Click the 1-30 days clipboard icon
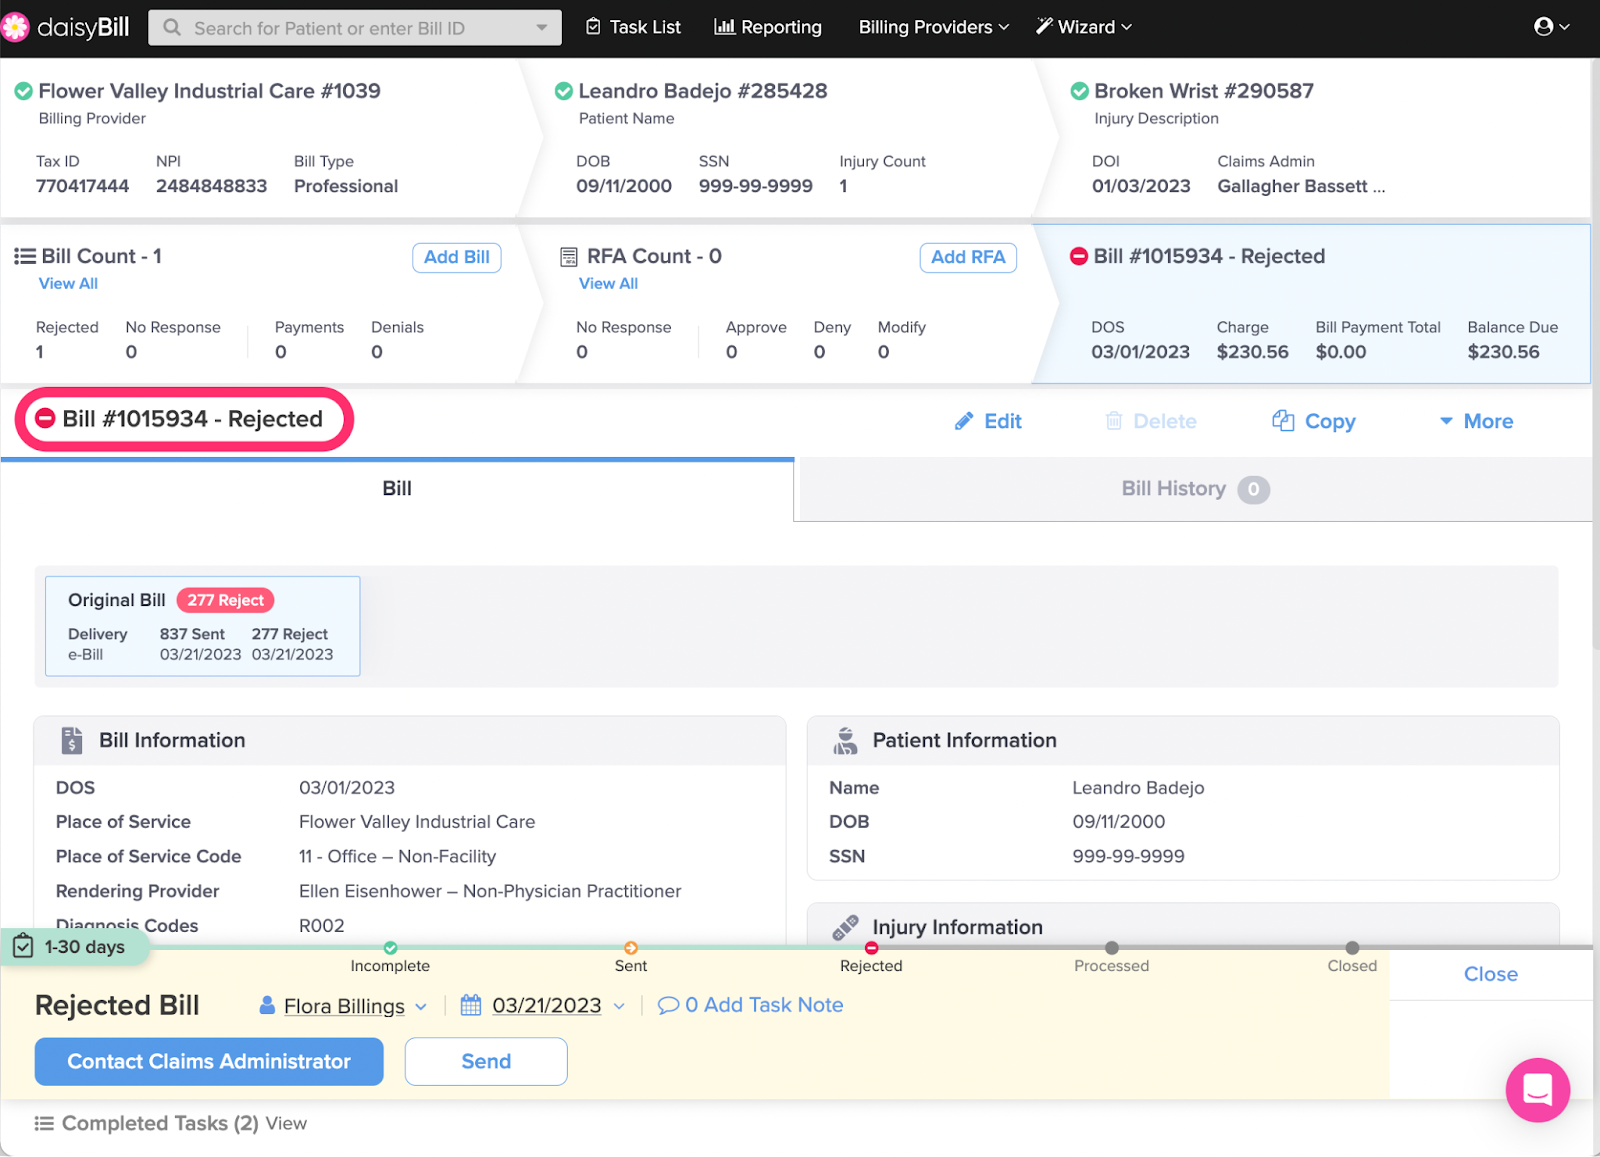The height and width of the screenshot is (1157, 1600). click(x=23, y=946)
